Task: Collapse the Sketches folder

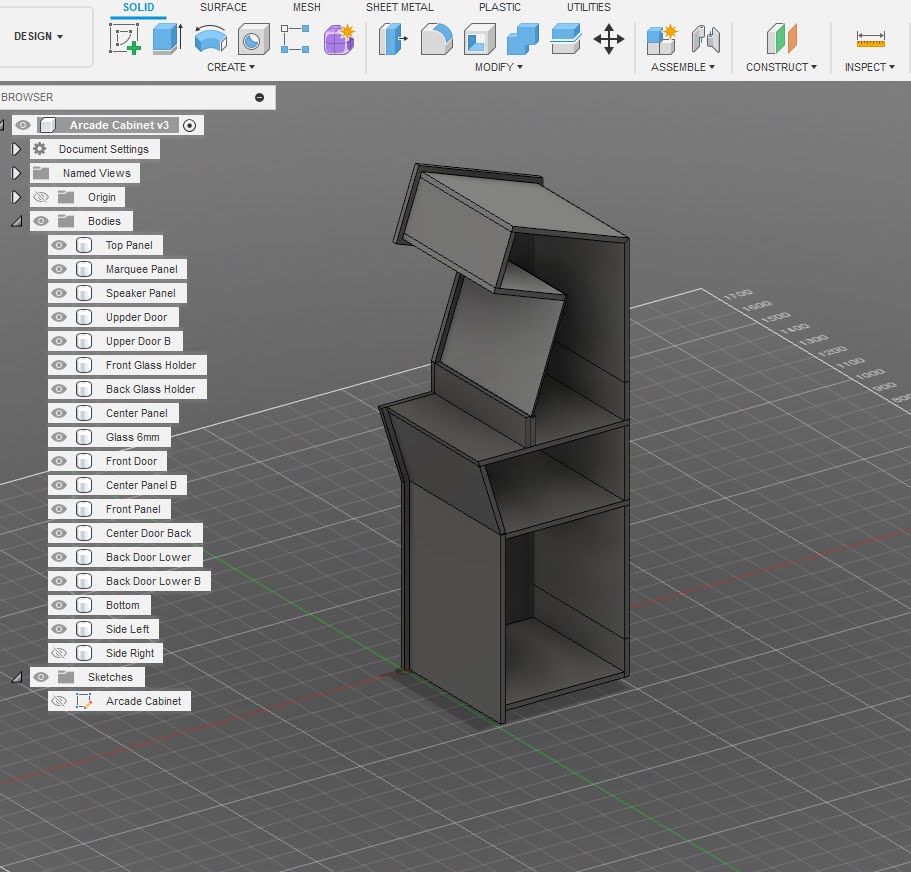Action: coord(17,677)
